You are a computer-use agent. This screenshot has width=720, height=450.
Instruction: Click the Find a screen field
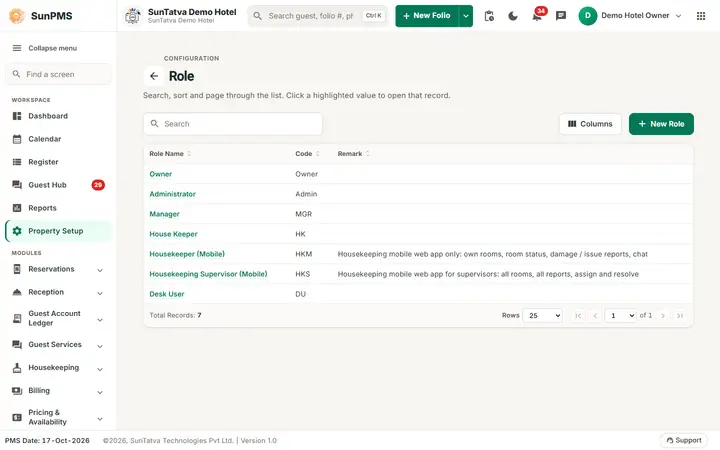point(58,74)
